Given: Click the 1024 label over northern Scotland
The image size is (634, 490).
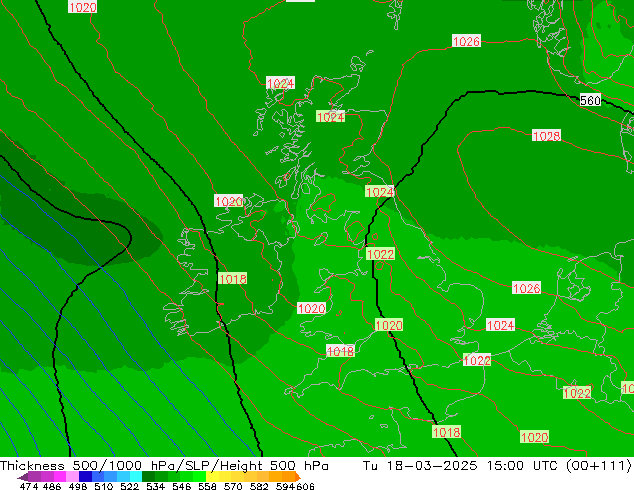Looking at the screenshot, I should [330, 117].
